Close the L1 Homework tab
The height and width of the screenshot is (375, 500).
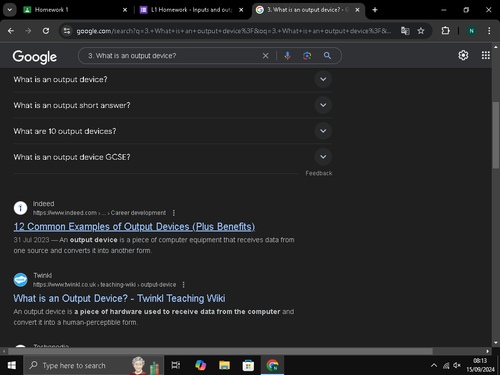(x=241, y=10)
